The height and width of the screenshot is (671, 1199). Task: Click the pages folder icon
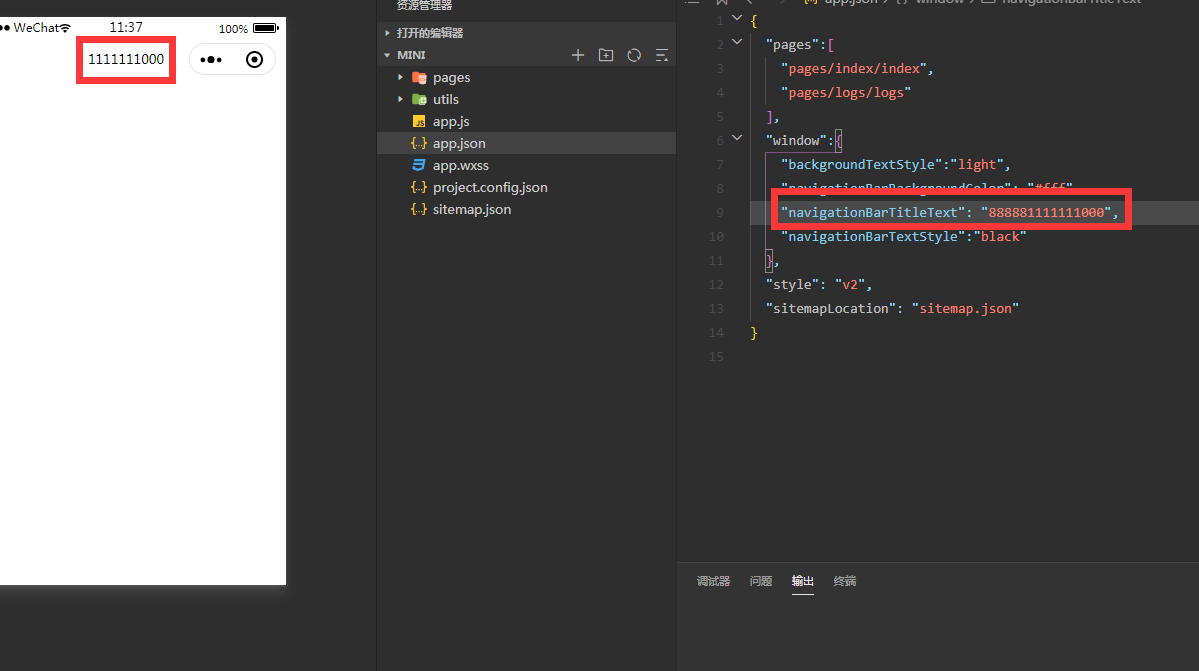(x=419, y=77)
